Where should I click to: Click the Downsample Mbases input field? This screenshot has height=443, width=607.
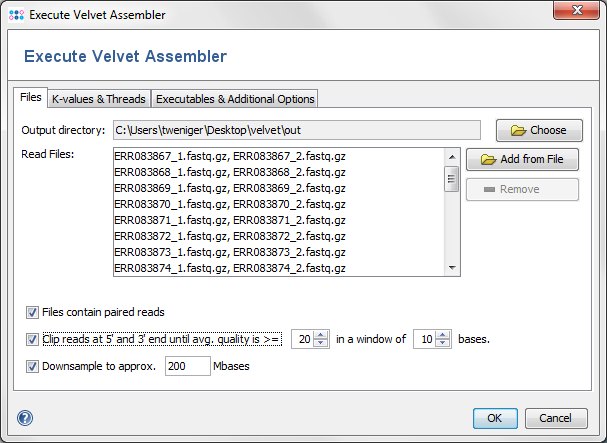188,366
